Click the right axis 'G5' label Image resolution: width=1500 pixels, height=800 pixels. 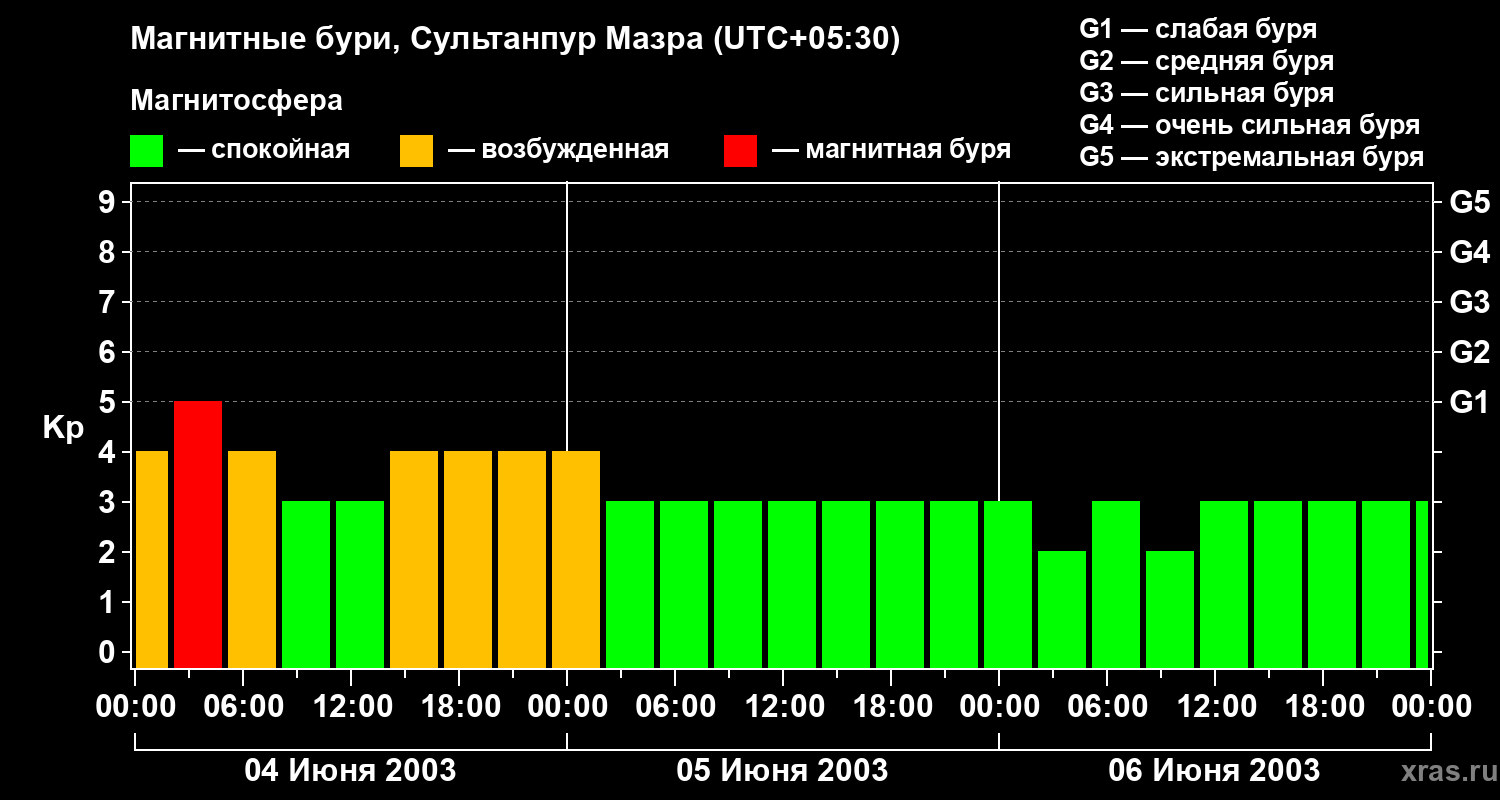click(x=1470, y=202)
